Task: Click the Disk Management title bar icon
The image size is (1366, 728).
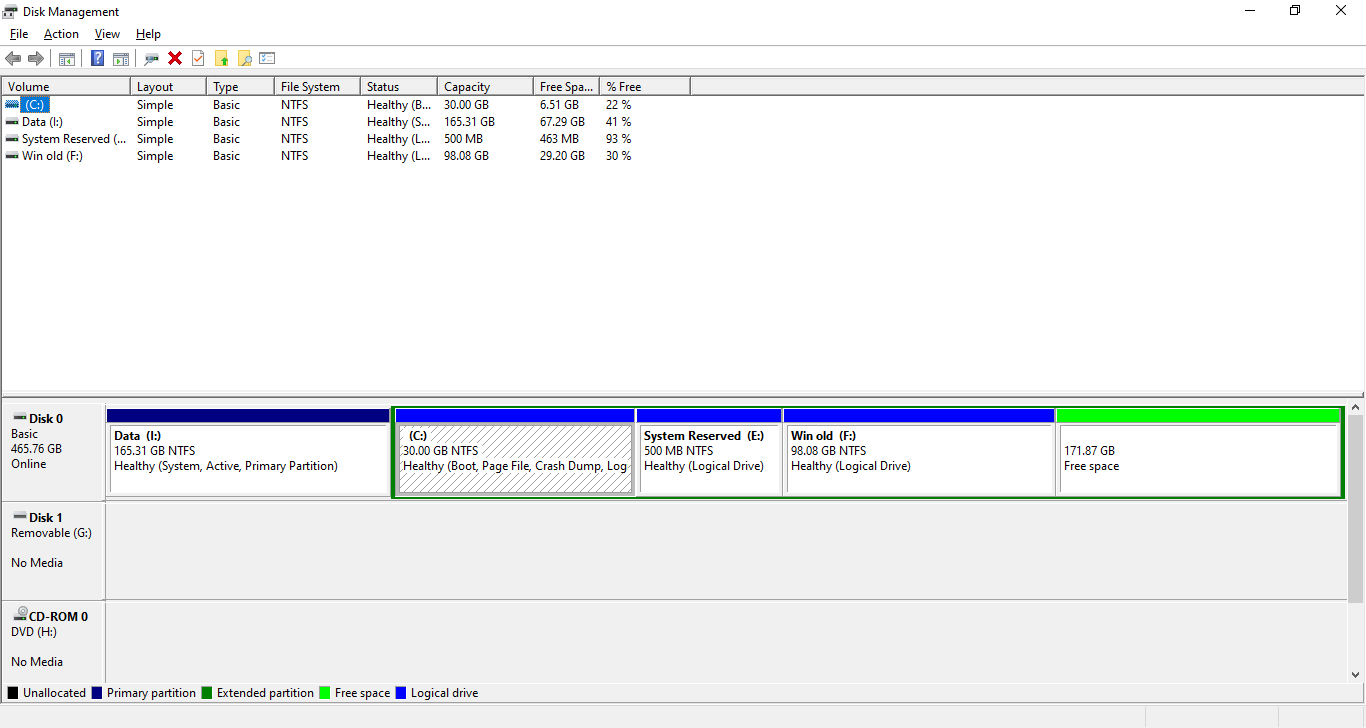Action: (10, 11)
